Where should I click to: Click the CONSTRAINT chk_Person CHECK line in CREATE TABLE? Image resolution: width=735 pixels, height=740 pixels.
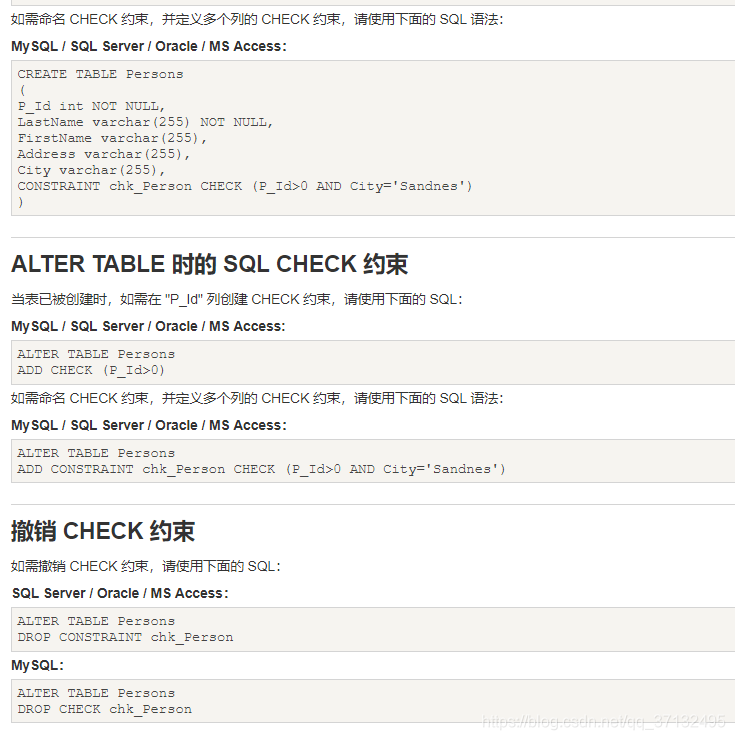[x=245, y=187]
